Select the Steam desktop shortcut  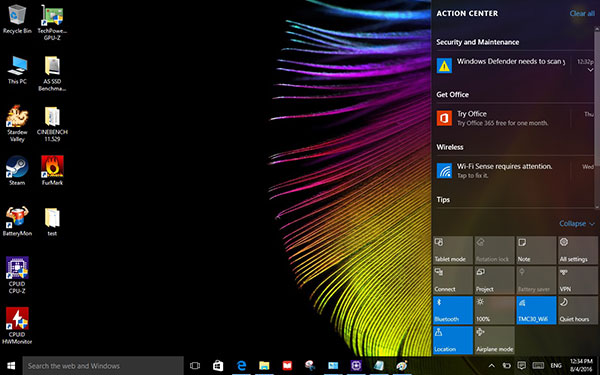[17, 171]
